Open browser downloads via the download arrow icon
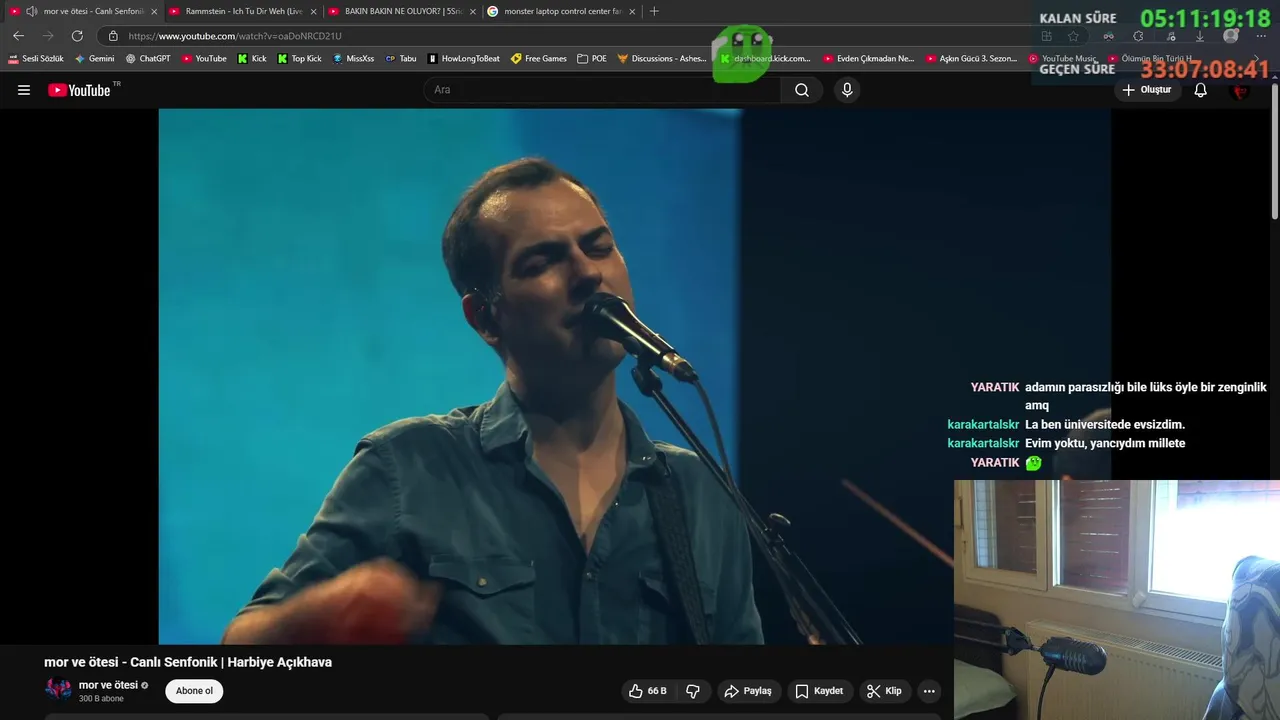 pyautogui.click(x=1200, y=36)
